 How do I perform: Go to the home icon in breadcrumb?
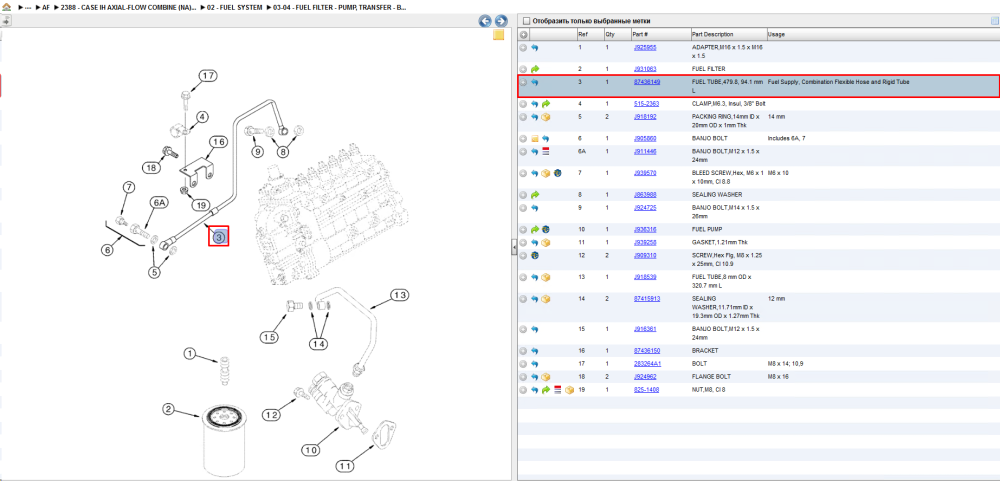click(6, 8)
